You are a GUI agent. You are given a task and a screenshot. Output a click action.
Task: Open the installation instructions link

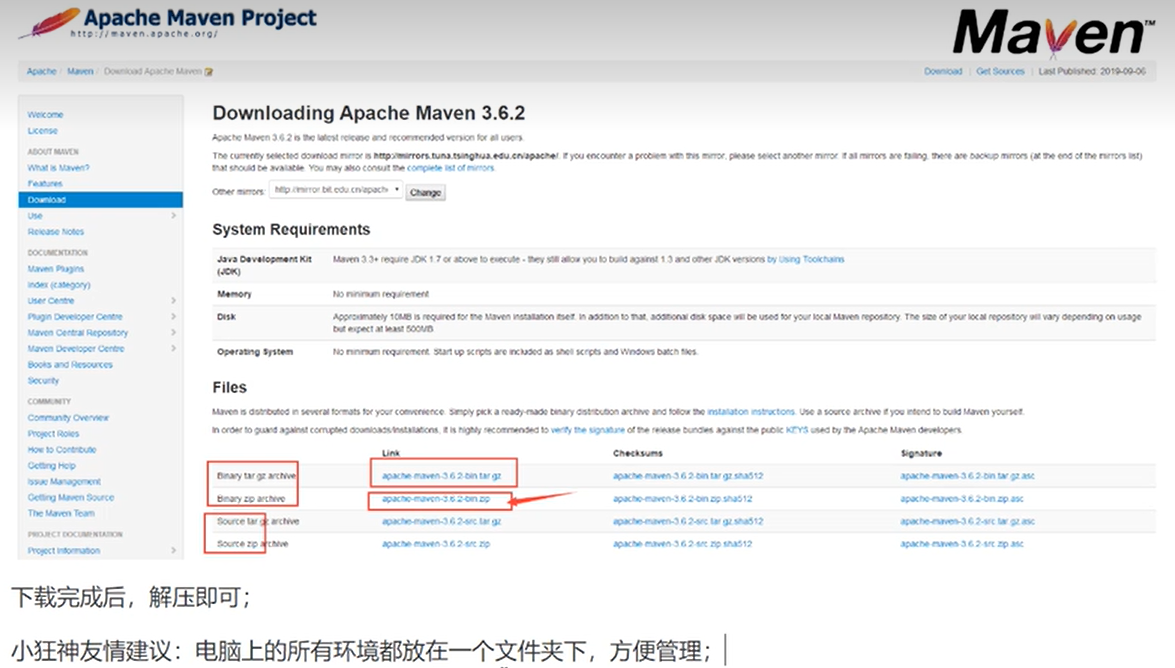coord(751,412)
